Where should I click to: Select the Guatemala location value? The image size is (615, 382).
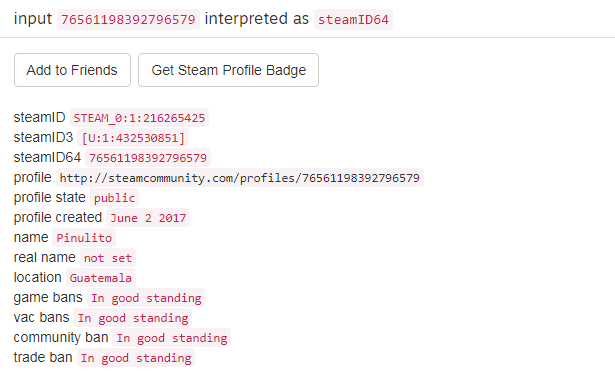coord(101,278)
